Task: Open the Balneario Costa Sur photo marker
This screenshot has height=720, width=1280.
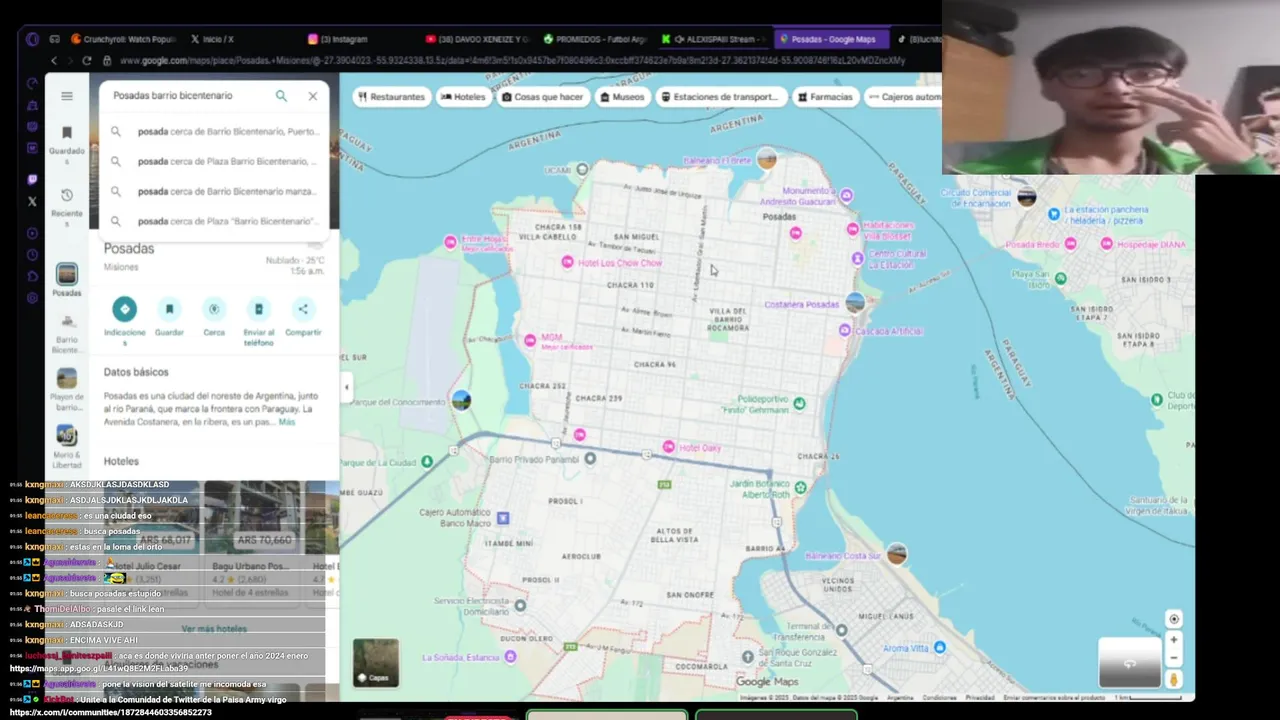Action: coord(897,554)
